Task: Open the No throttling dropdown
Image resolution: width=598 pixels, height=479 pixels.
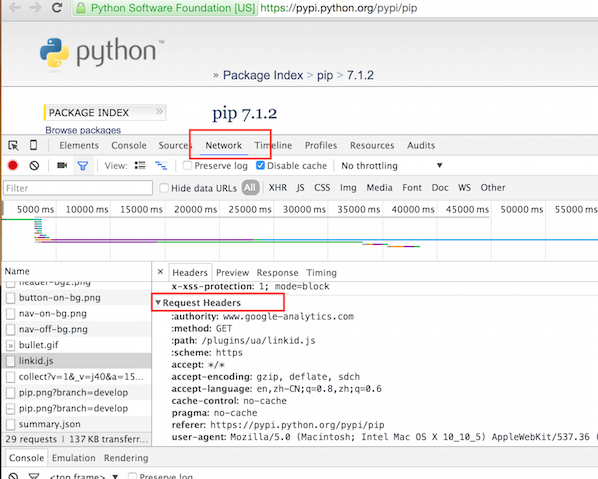Action: (x=391, y=166)
